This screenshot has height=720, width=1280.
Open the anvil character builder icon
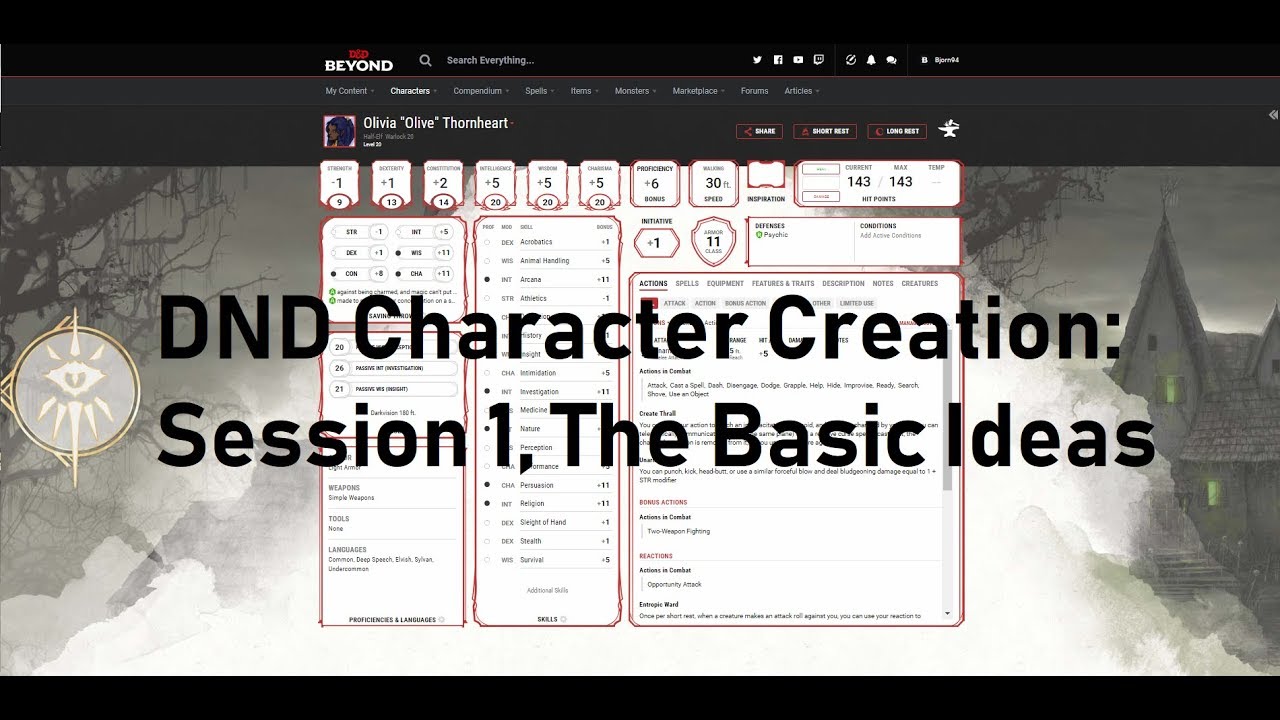[x=949, y=129]
